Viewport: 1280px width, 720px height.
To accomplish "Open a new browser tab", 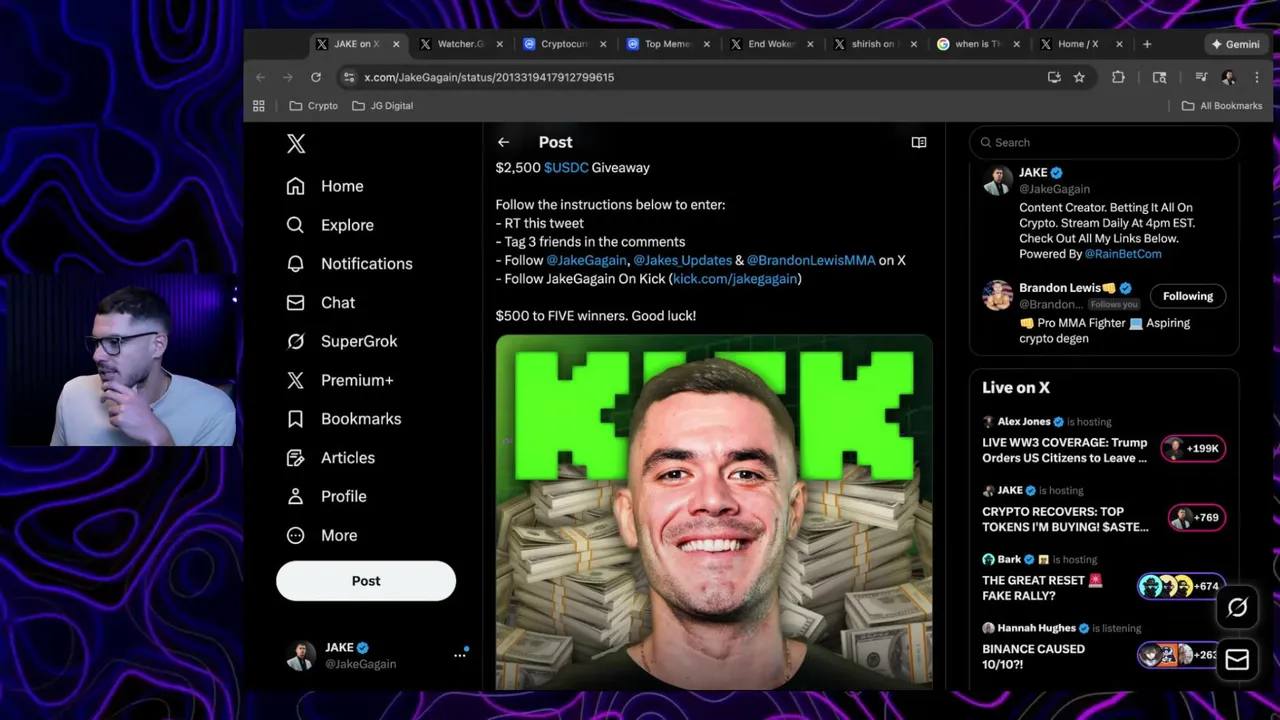I will 1147,44.
